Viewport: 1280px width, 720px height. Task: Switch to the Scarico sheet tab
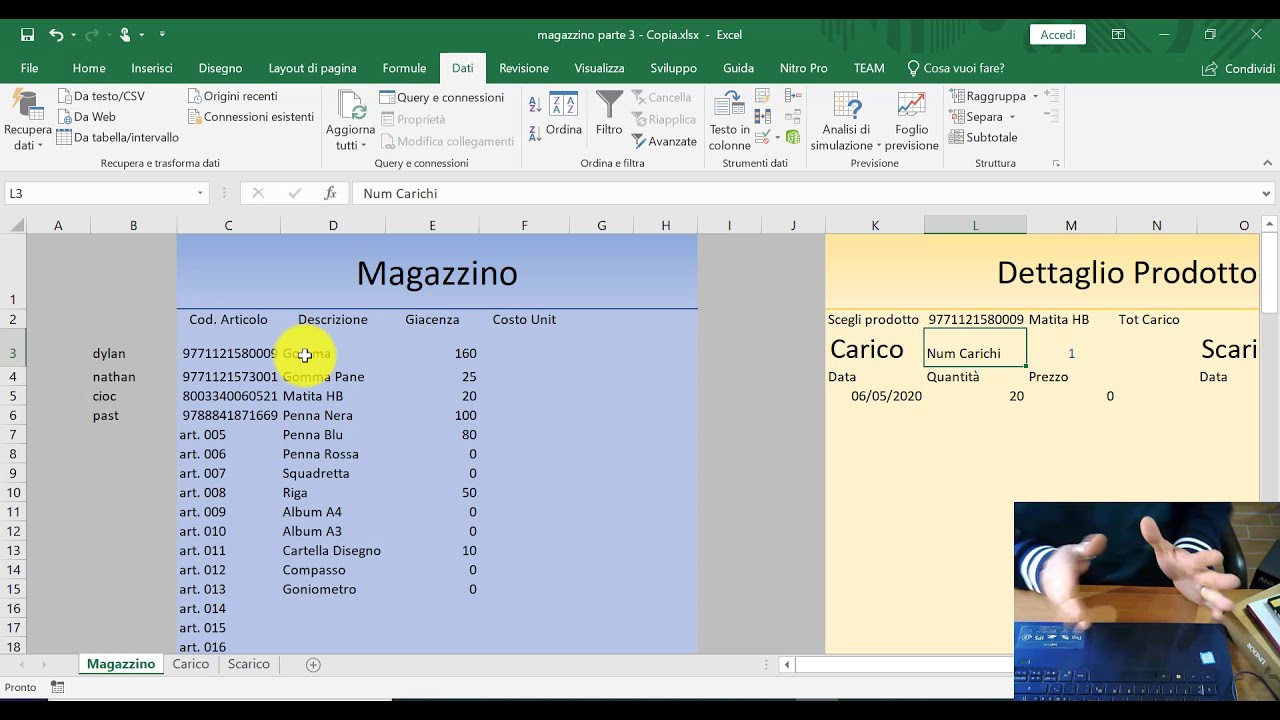[x=248, y=664]
